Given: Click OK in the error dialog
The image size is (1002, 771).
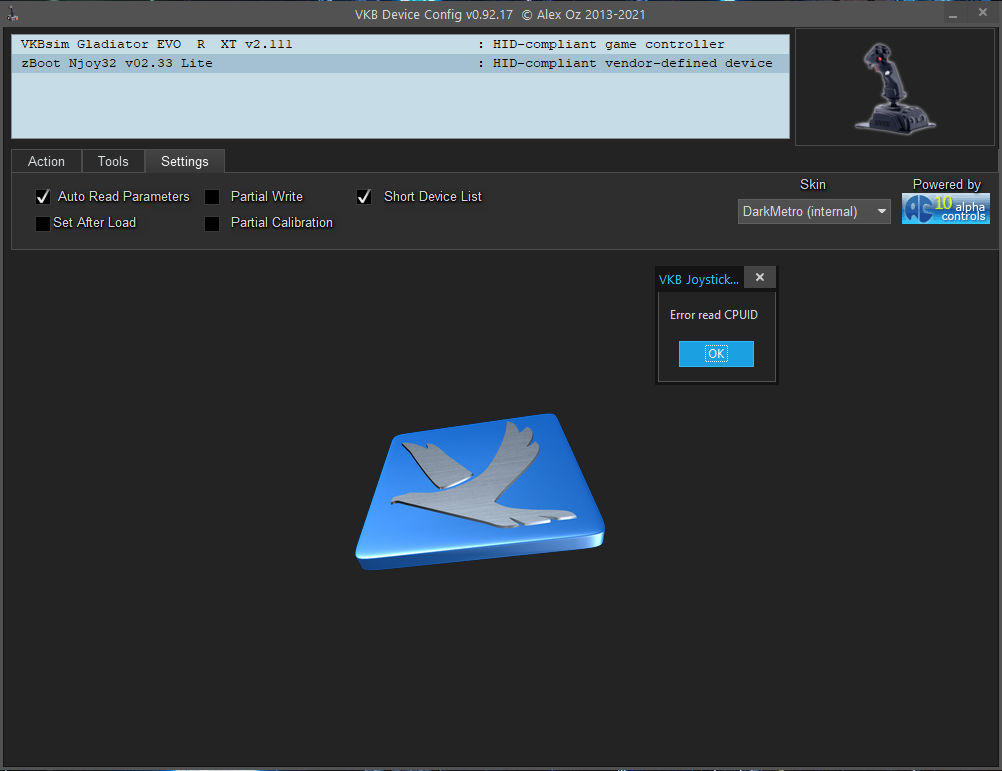Looking at the screenshot, I should coord(716,354).
